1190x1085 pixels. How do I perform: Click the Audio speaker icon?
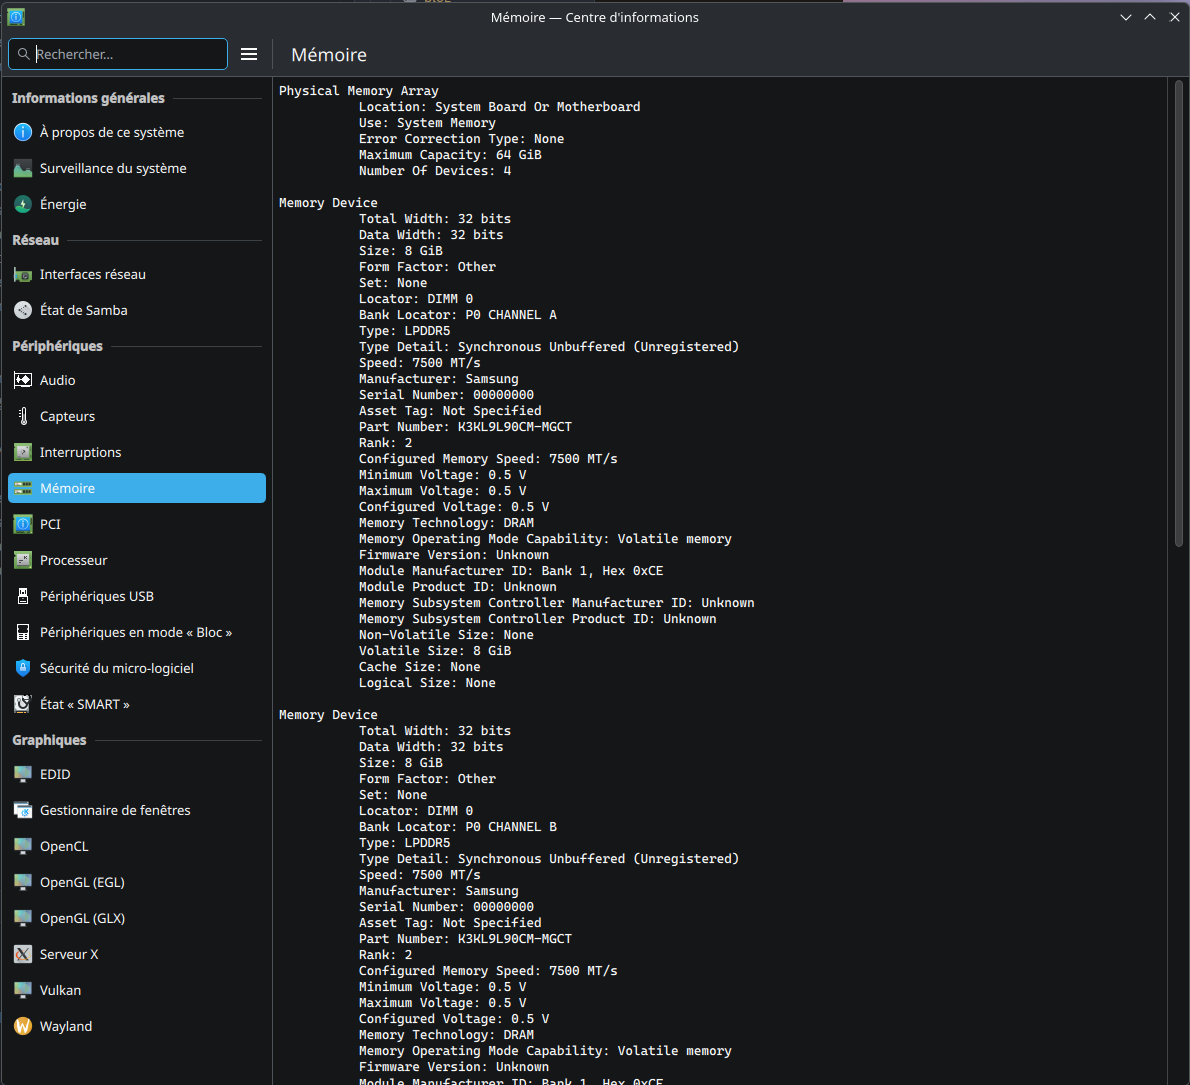pos(23,380)
